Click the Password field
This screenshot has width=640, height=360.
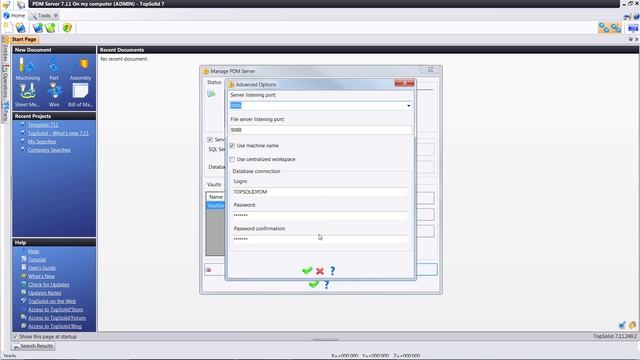320,215
